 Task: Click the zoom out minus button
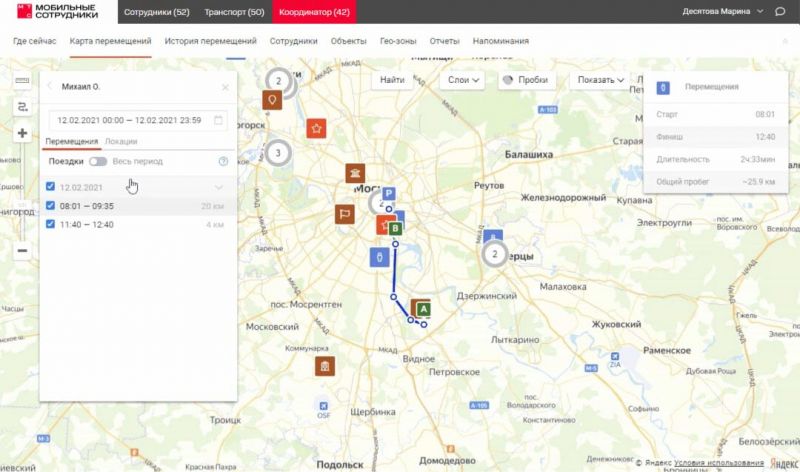pos(22,251)
